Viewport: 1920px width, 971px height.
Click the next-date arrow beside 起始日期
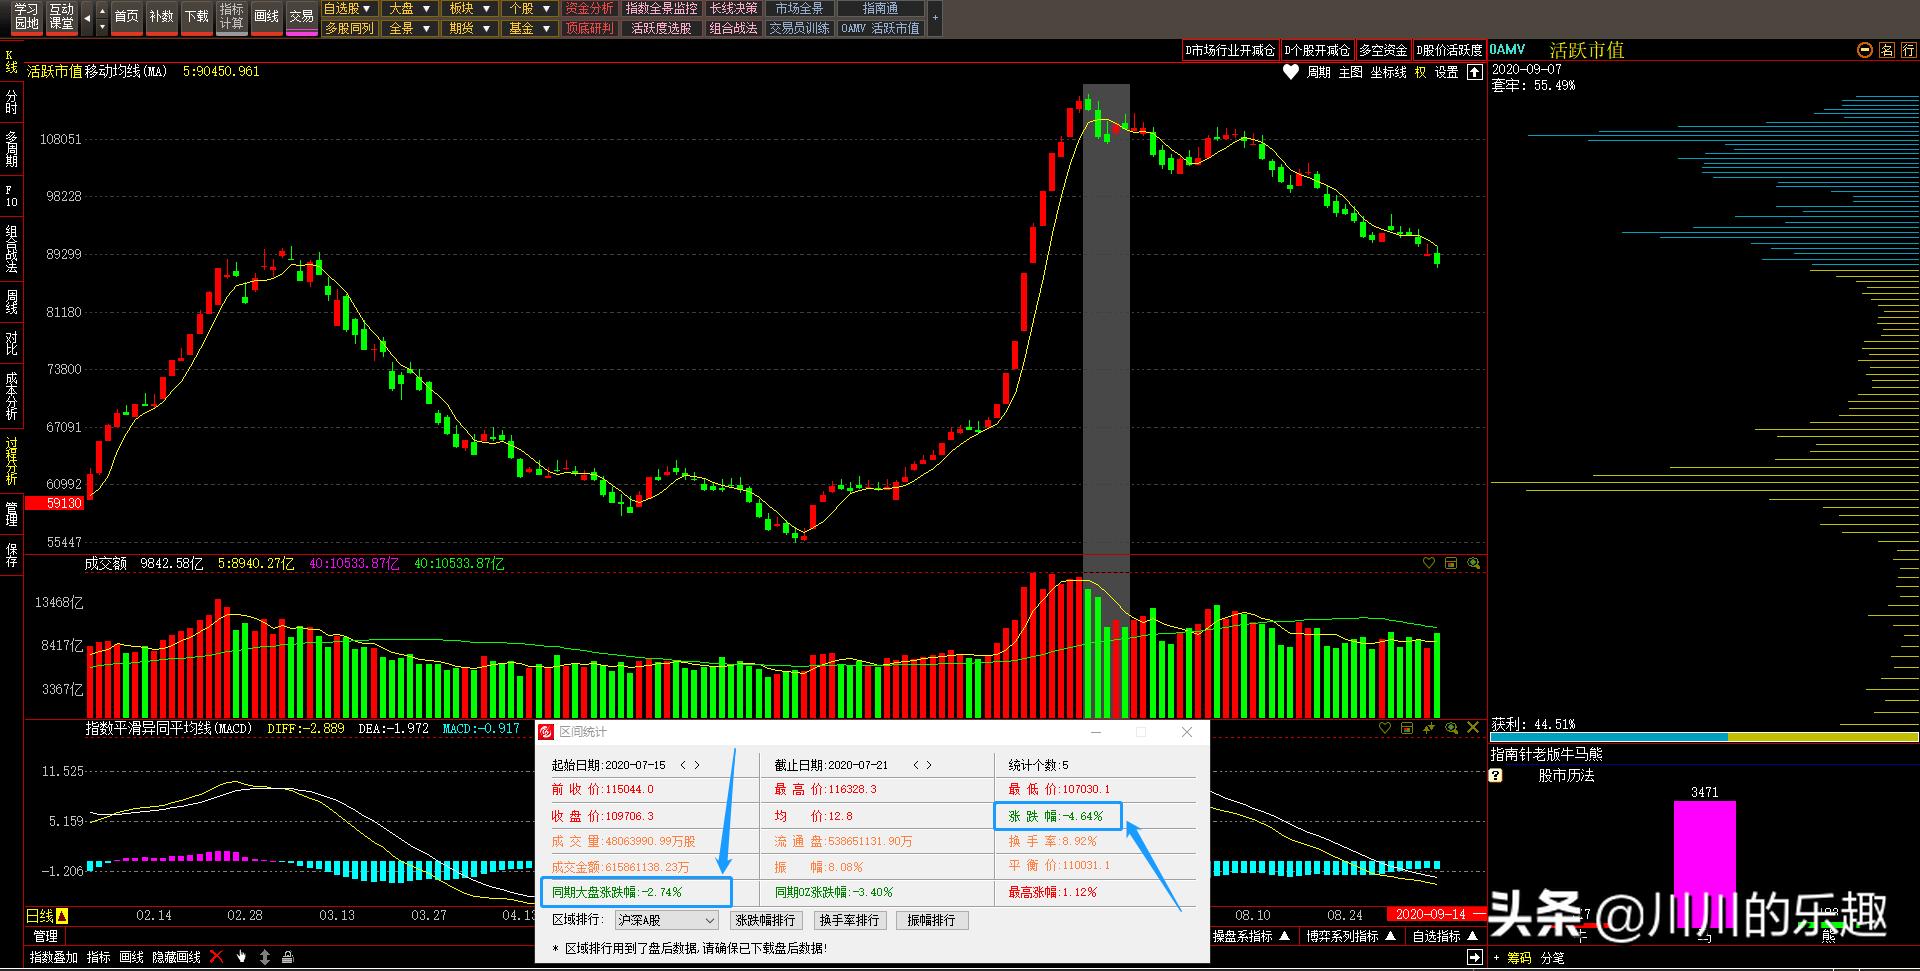pyautogui.click(x=697, y=763)
